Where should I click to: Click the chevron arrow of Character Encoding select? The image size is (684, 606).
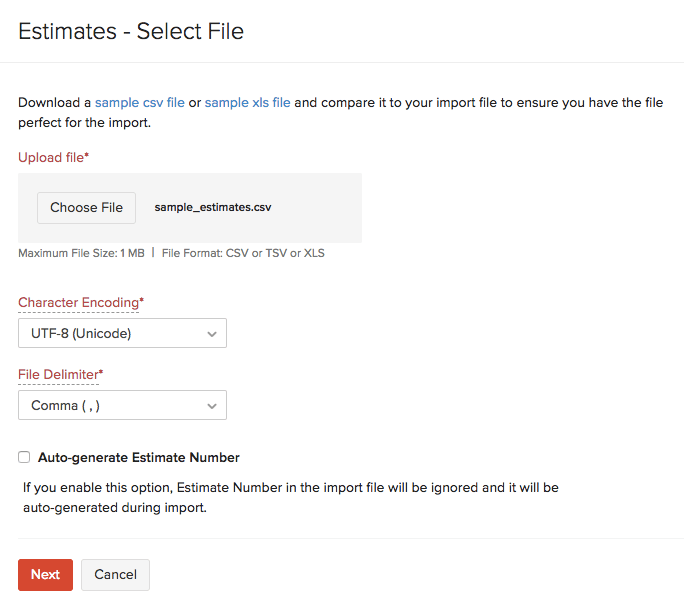click(212, 334)
